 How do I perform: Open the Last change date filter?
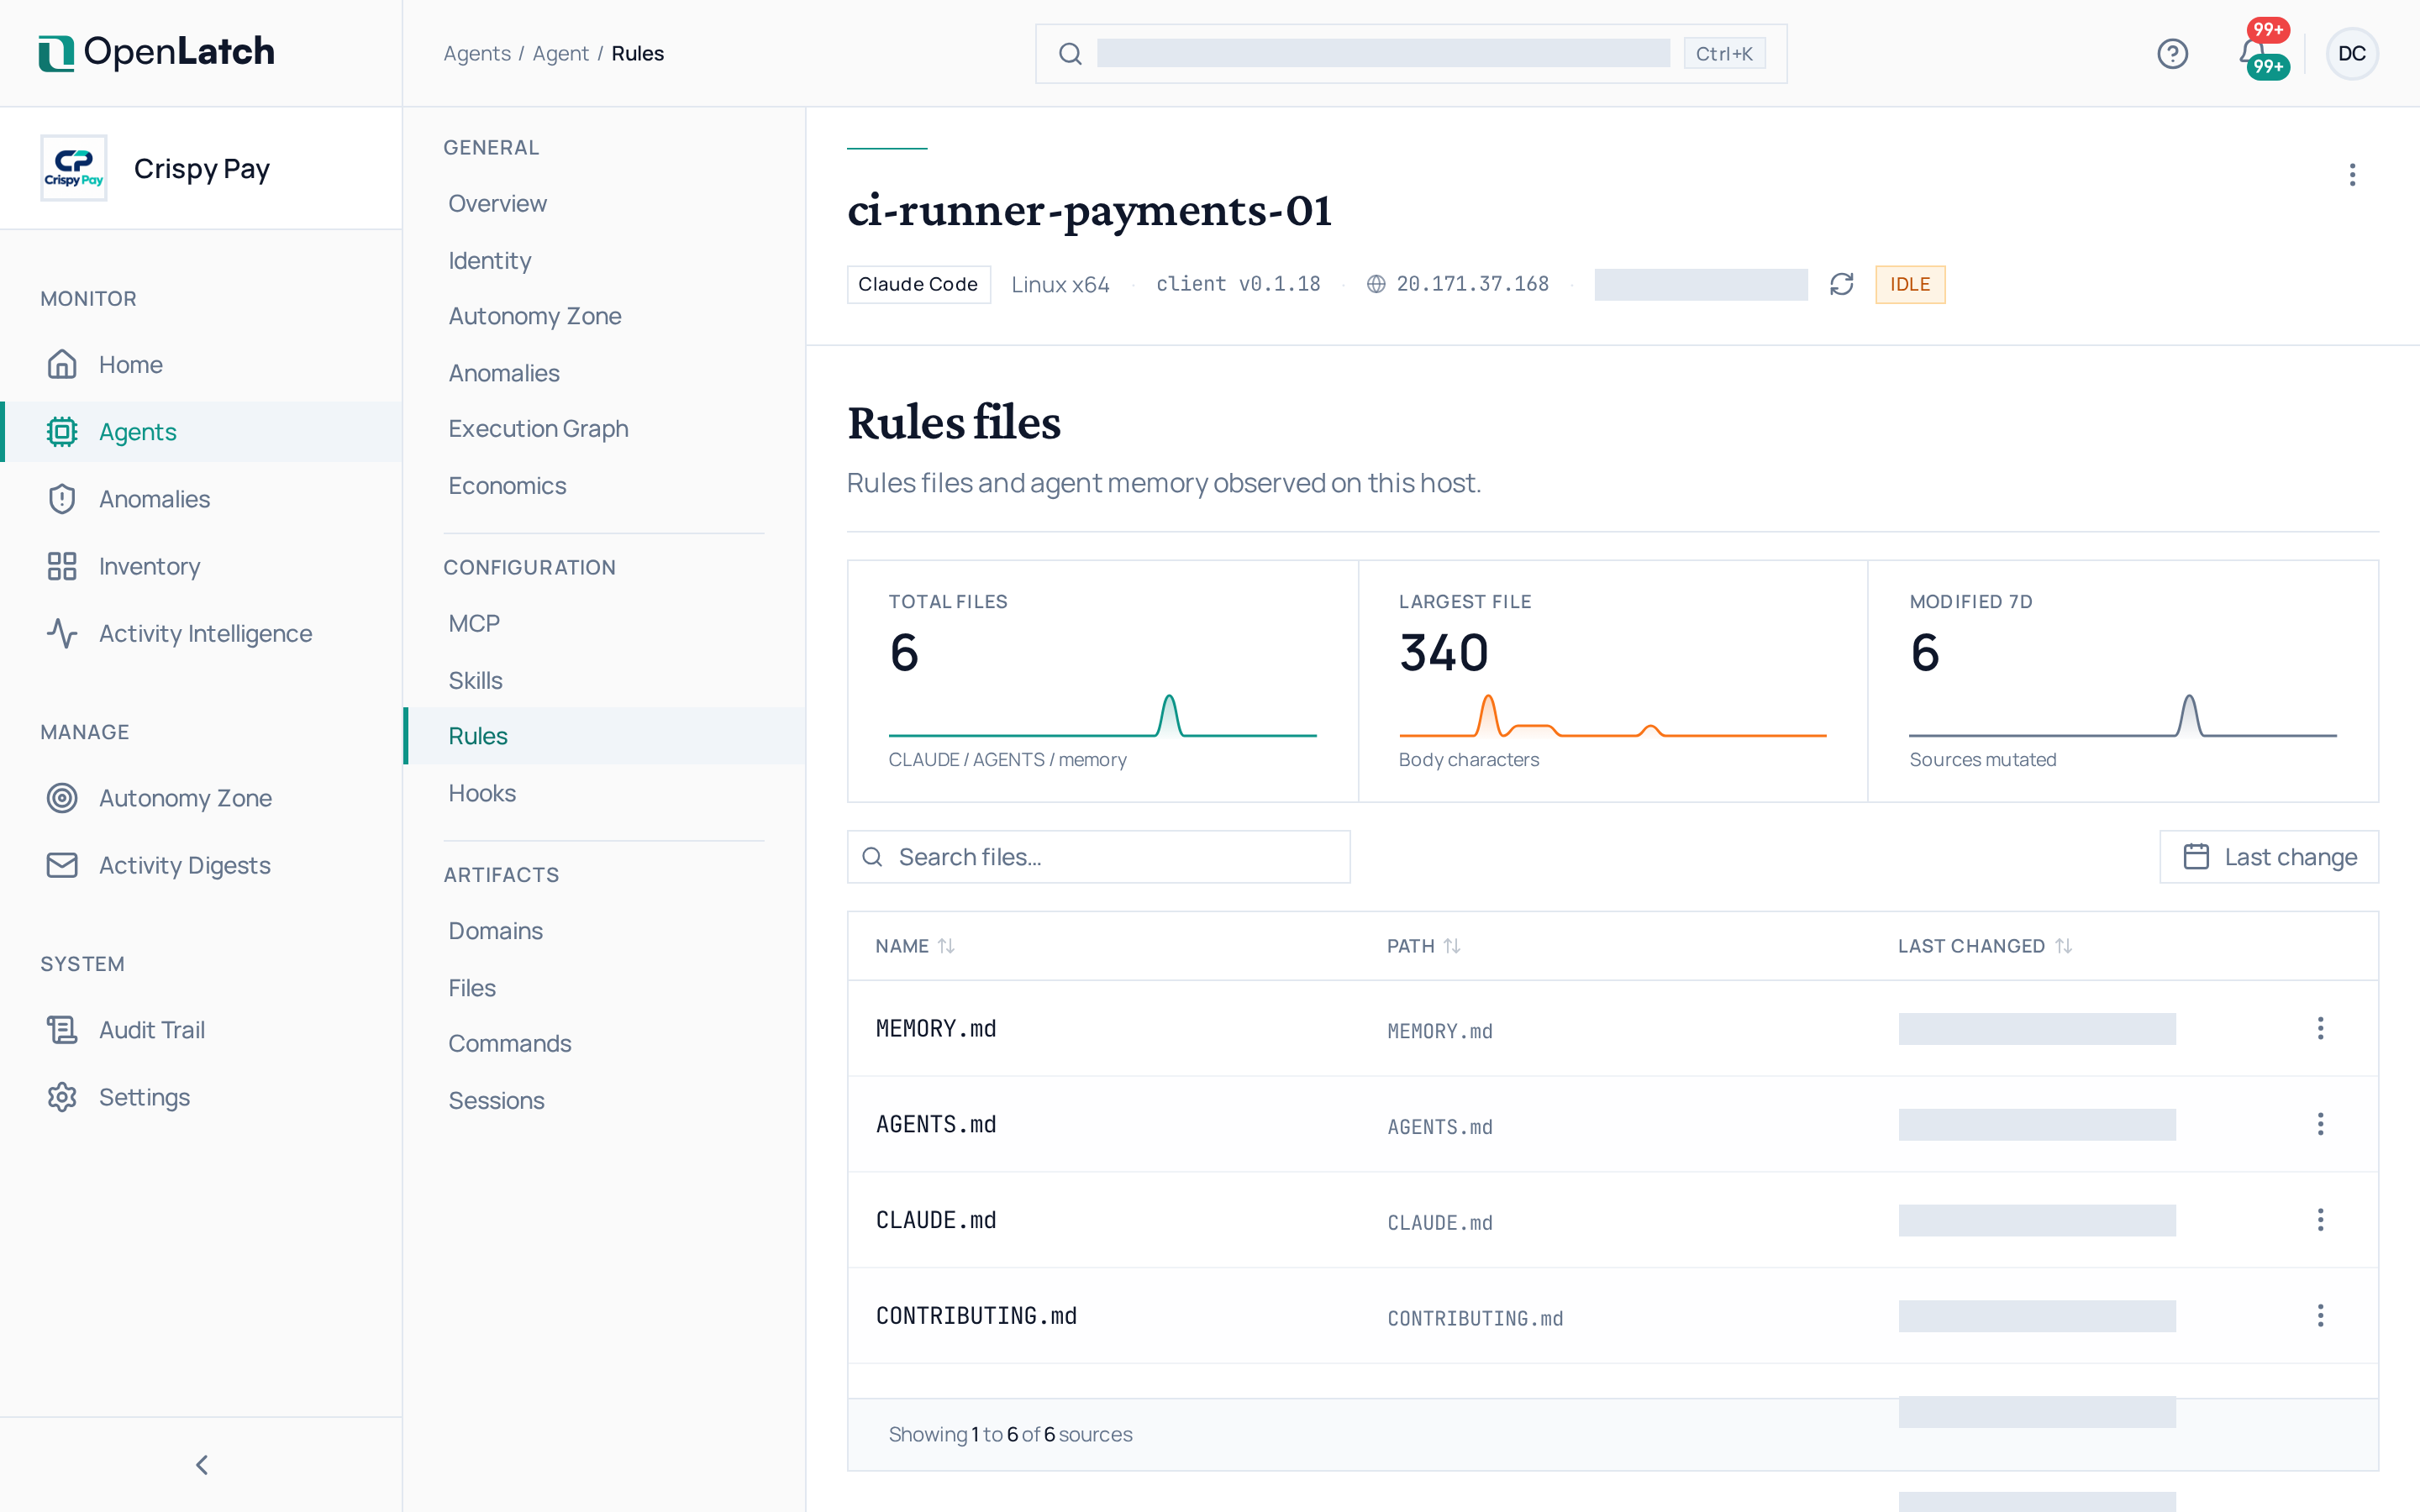click(x=2268, y=856)
